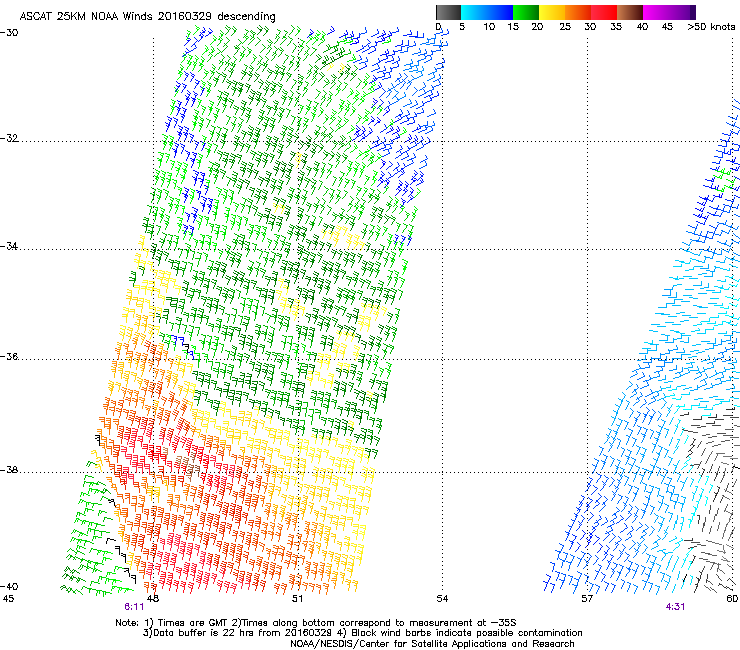This screenshot has height=650, width=740.
Task: Select the '-32' latitude label
Action: click(x=9, y=138)
